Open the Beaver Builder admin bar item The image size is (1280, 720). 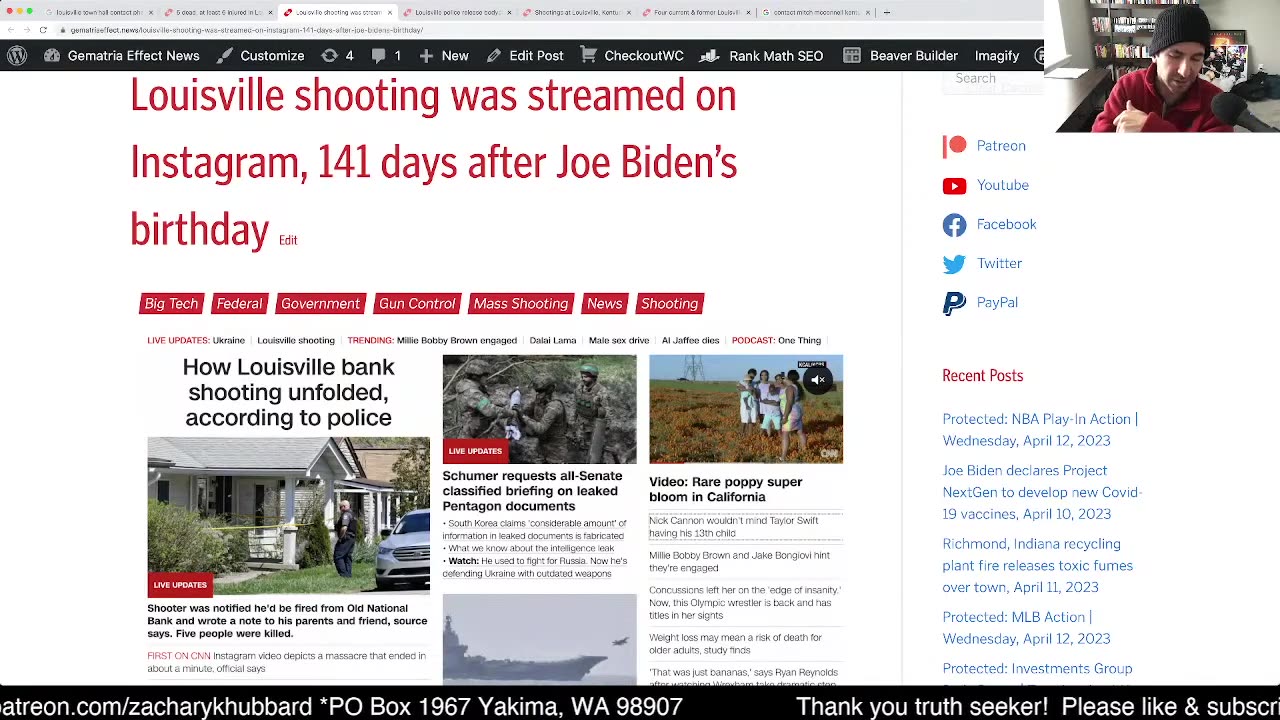tap(900, 56)
